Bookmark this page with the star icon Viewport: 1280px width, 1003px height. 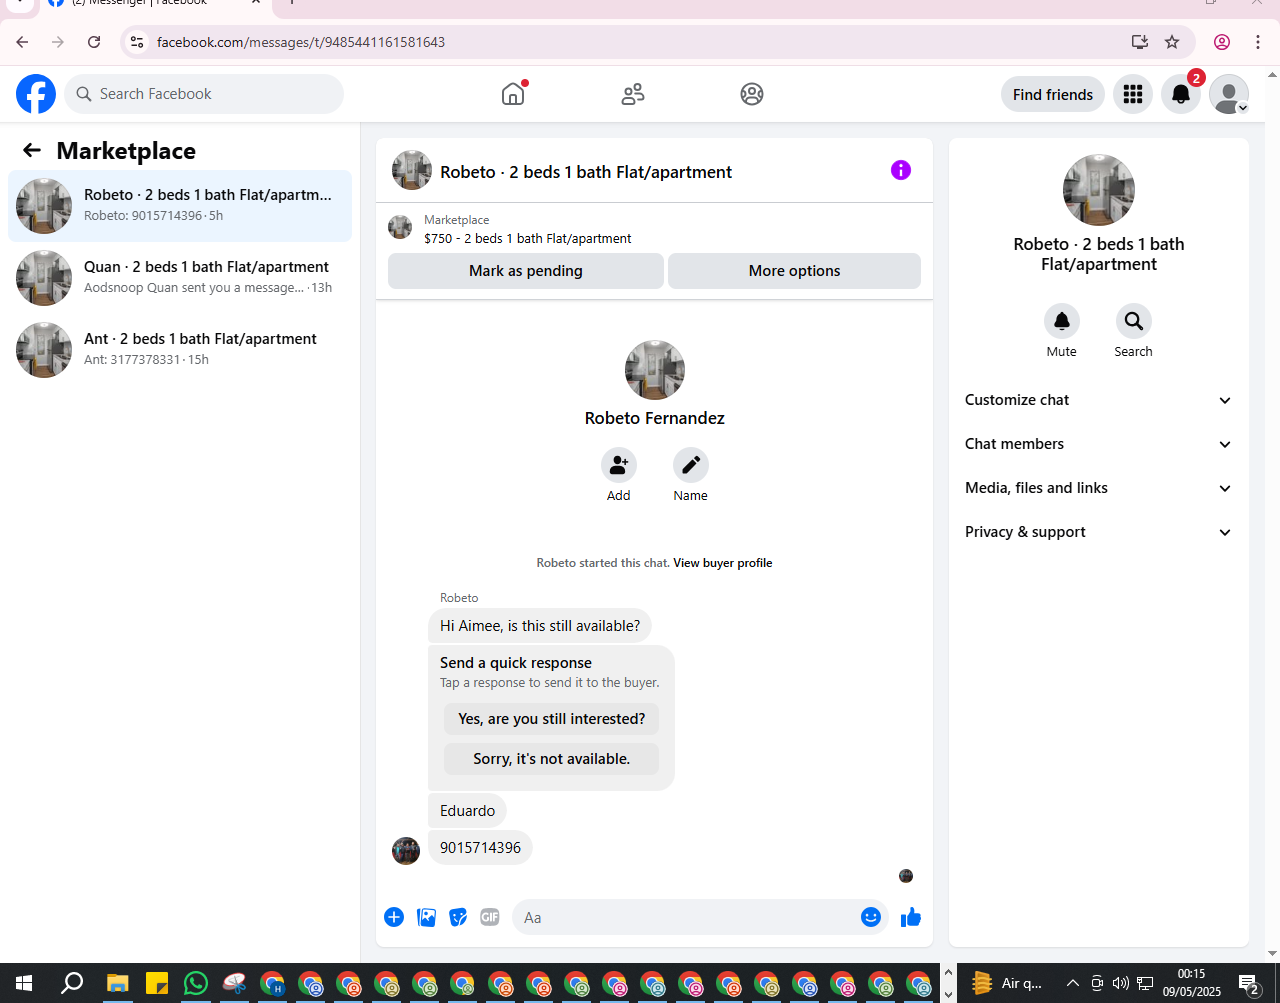point(1172,42)
